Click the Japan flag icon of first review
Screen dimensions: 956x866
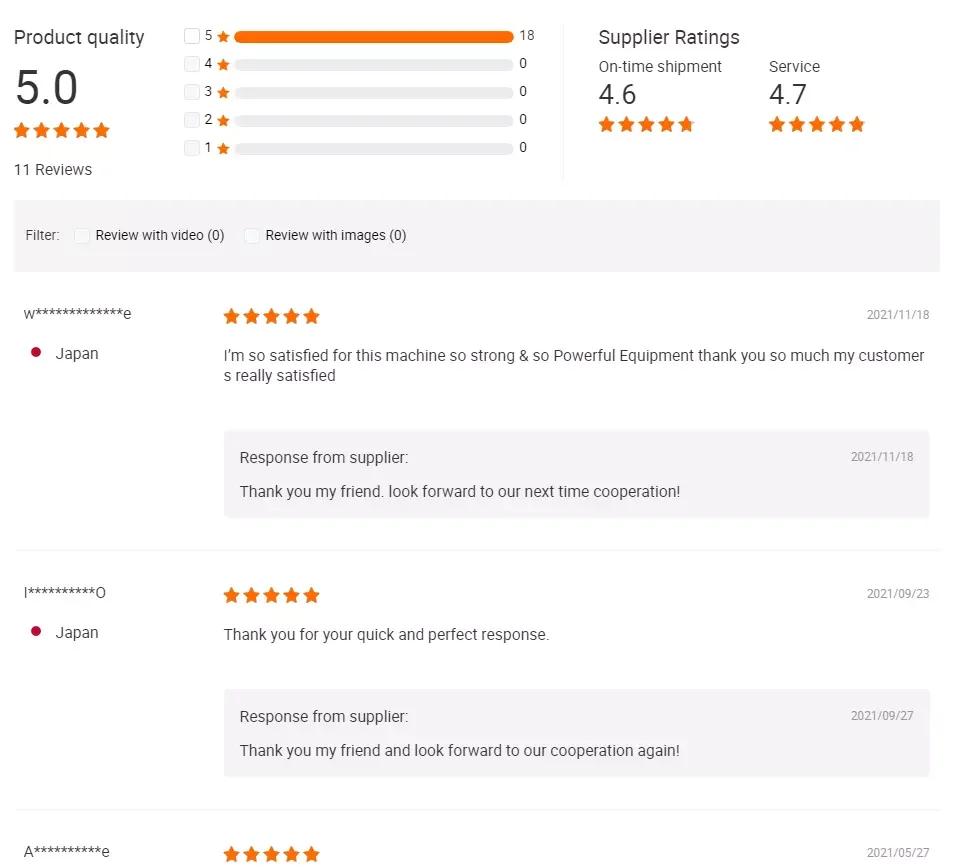pyautogui.click(x=36, y=353)
